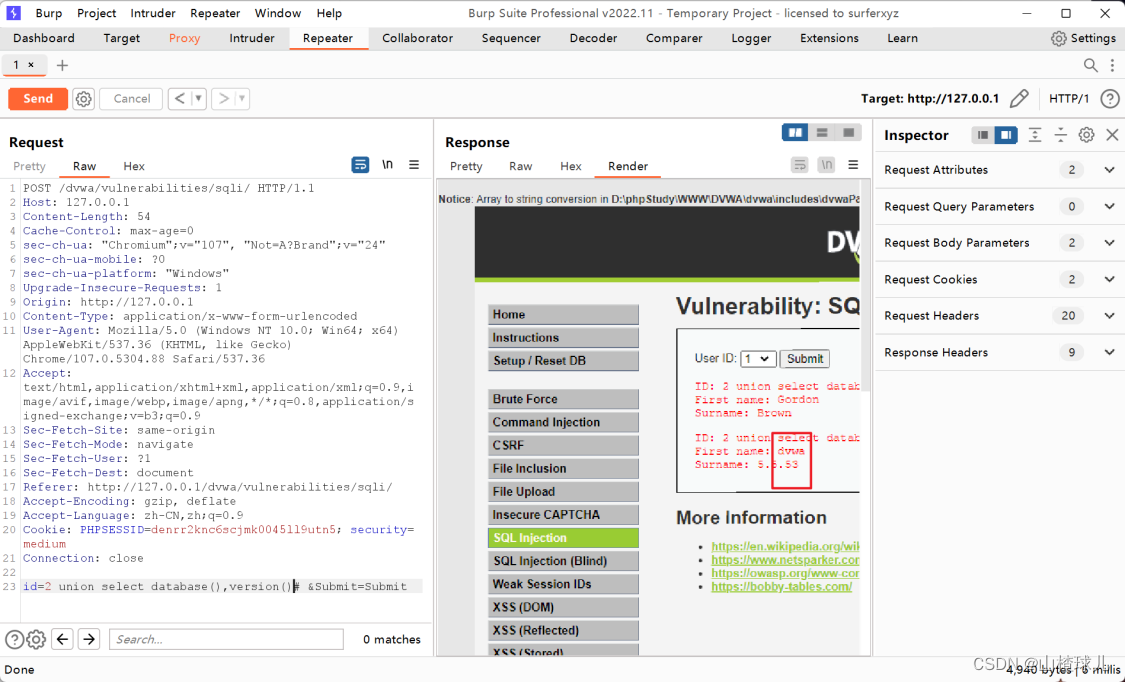Image resolution: width=1125 pixels, height=682 pixels.
Task: Select tabbed request/response layout
Action: pos(849,133)
